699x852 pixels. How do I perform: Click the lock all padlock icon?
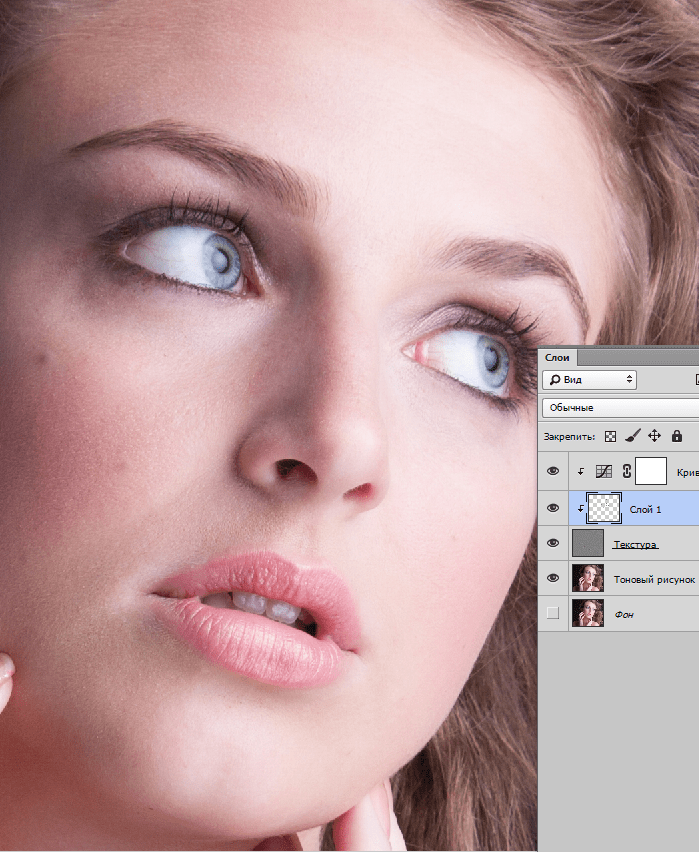[676, 436]
